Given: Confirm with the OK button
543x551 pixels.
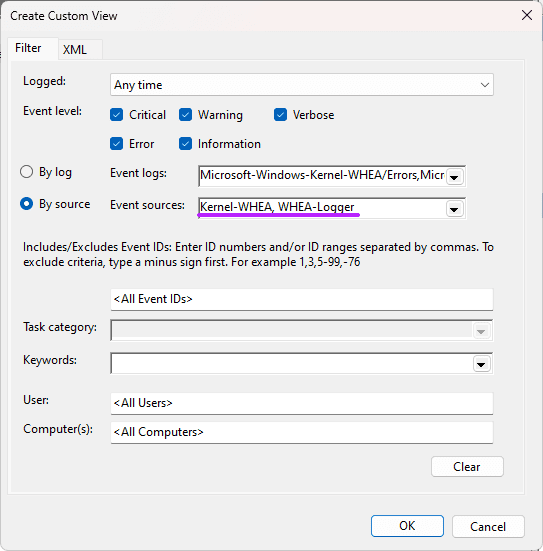Looking at the screenshot, I should [x=407, y=526].
